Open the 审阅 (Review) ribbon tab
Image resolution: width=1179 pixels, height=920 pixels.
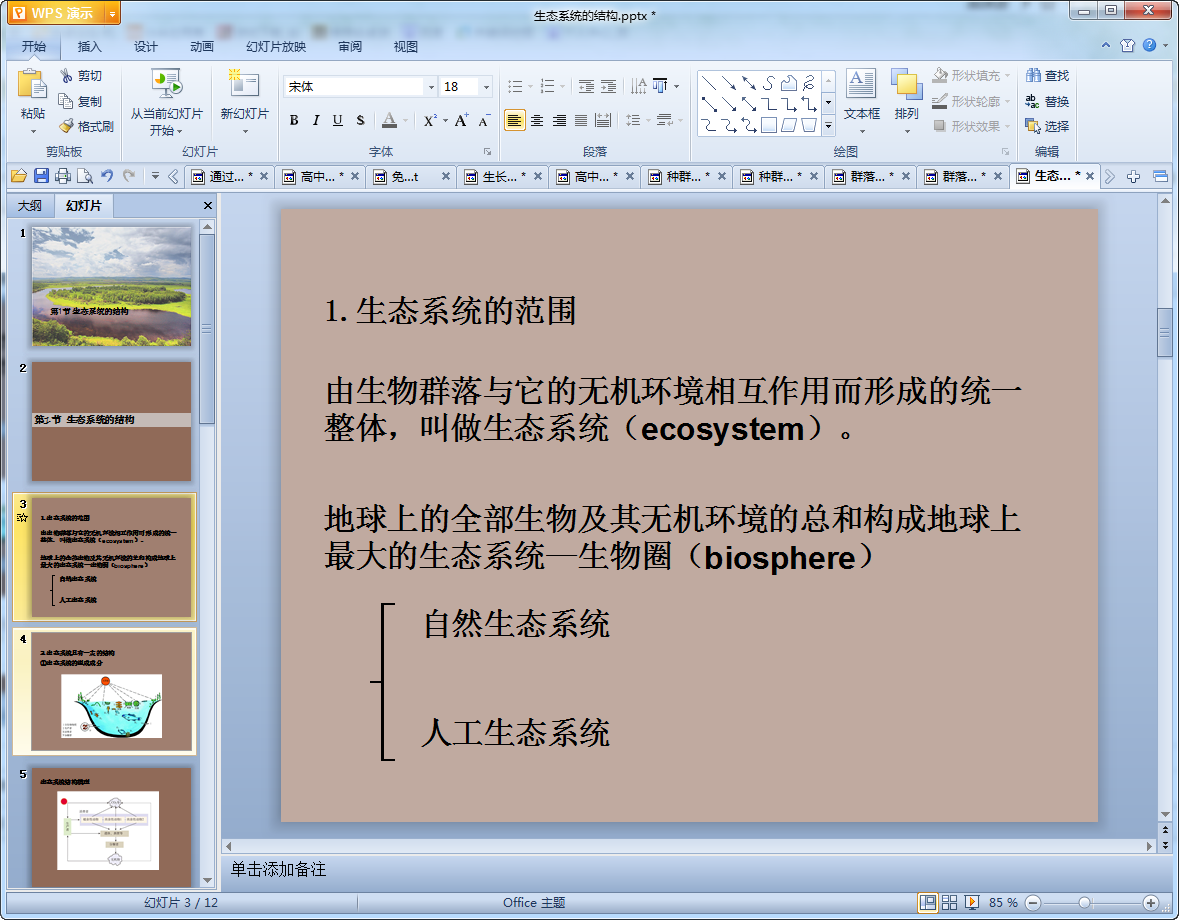pyautogui.click(x=350, y=47)
